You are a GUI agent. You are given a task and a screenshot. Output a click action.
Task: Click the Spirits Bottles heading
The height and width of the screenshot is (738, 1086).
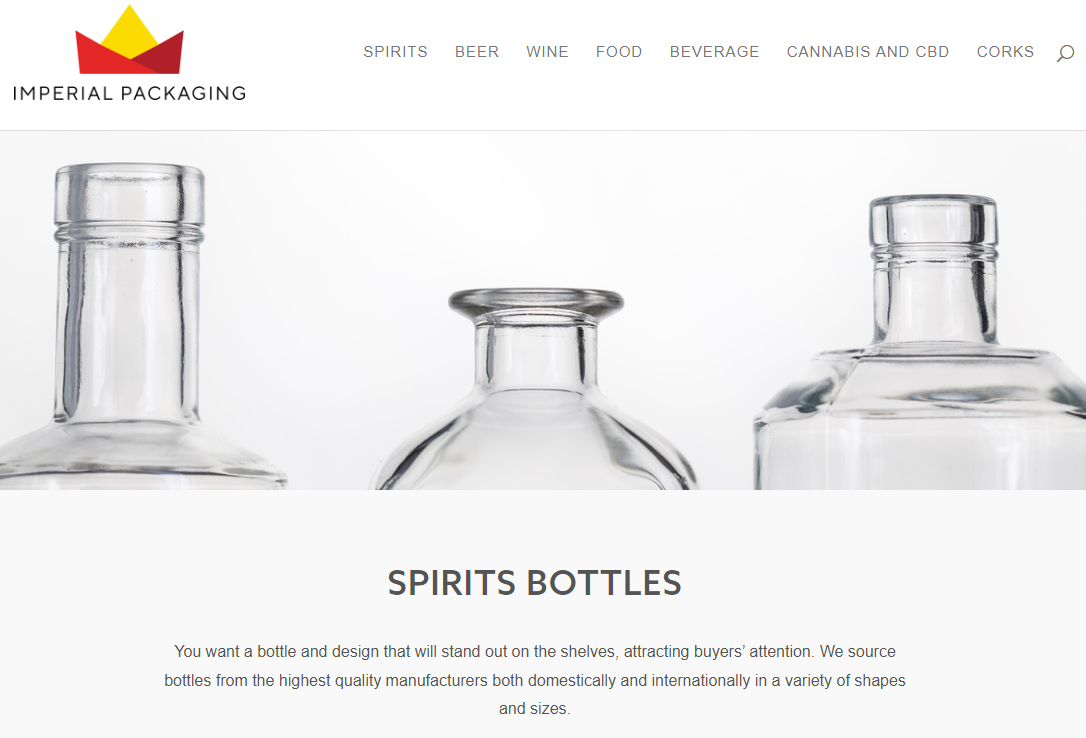(534, 583)
